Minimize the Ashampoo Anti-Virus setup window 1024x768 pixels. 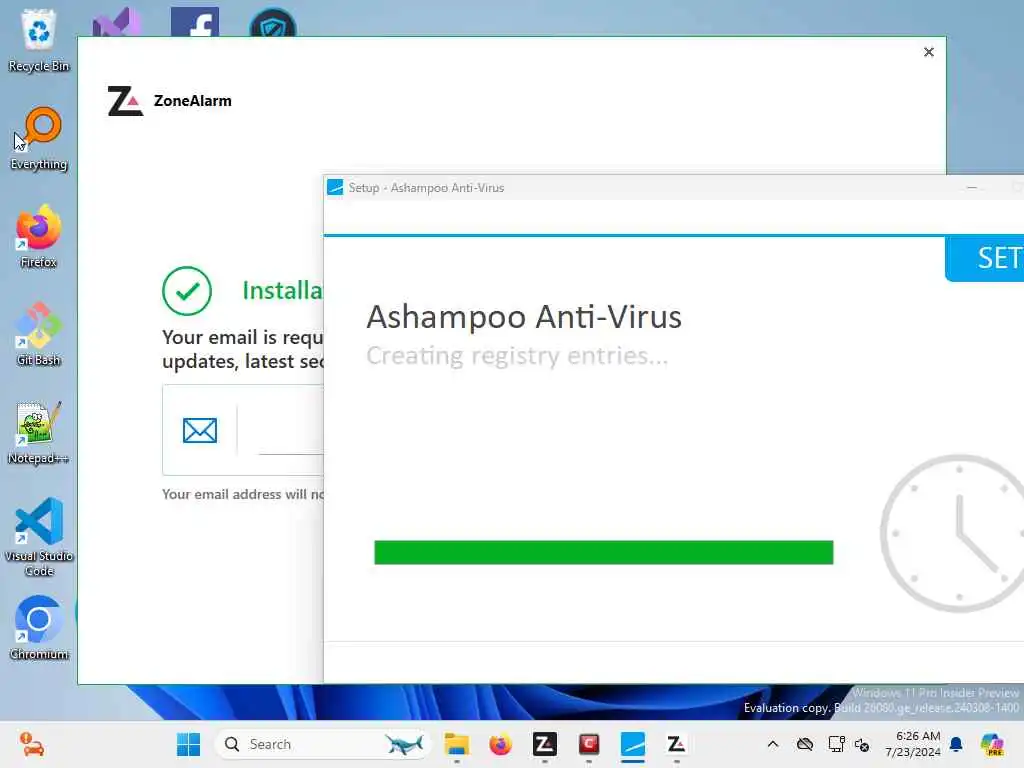(x=972, y=187)
